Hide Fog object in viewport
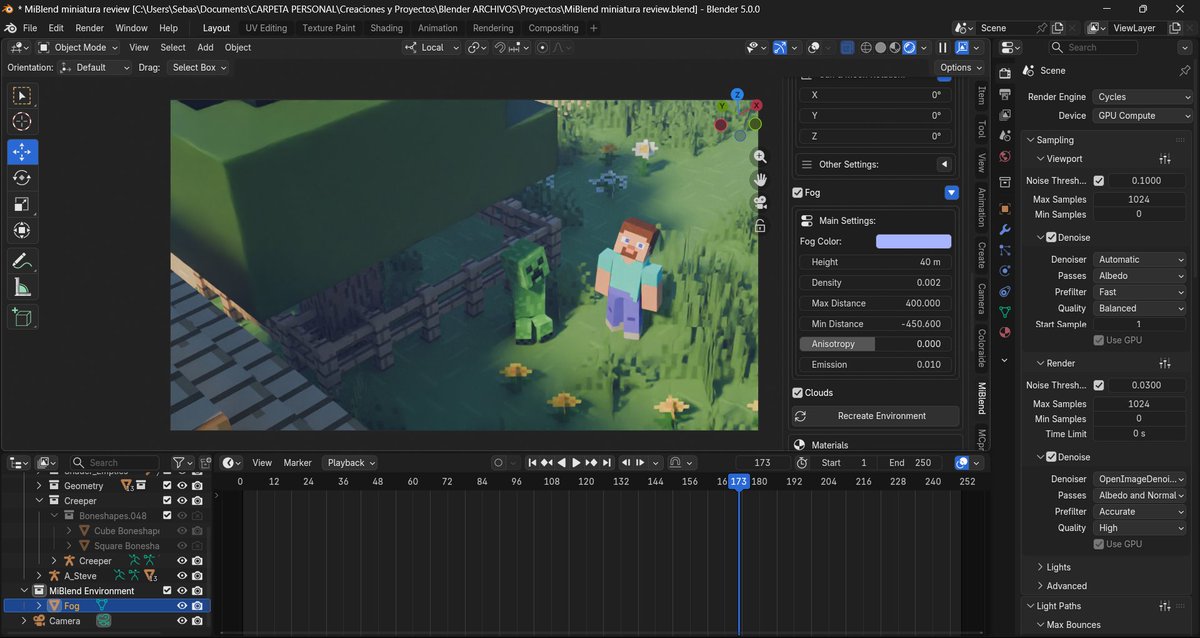Image resolution: width=1200 pixels, height=638 pixels. [x=182, y=606]
